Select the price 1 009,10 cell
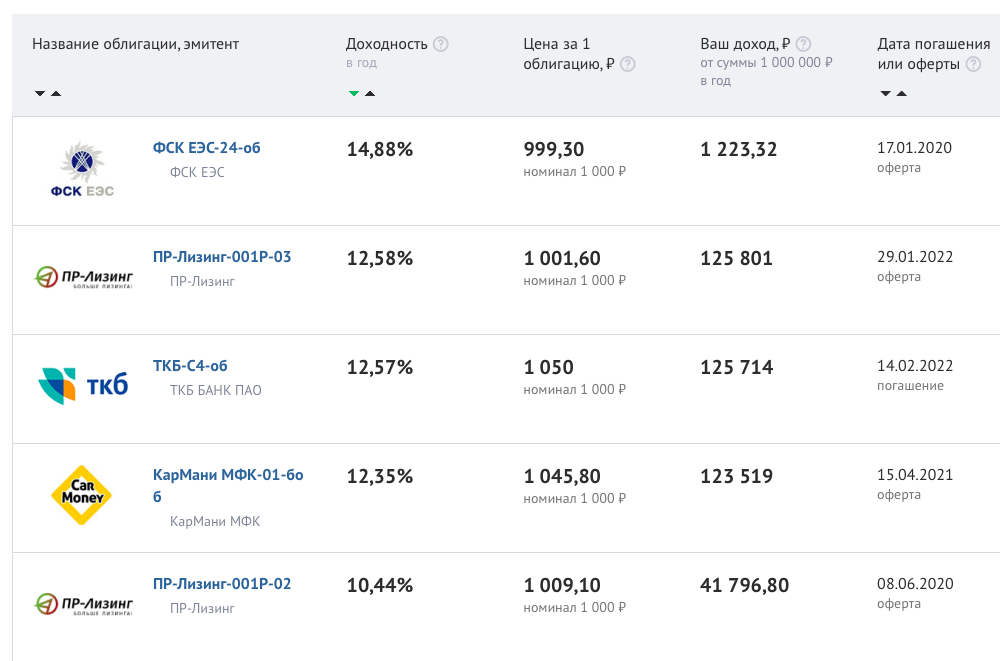 click(x=562, y=586)
